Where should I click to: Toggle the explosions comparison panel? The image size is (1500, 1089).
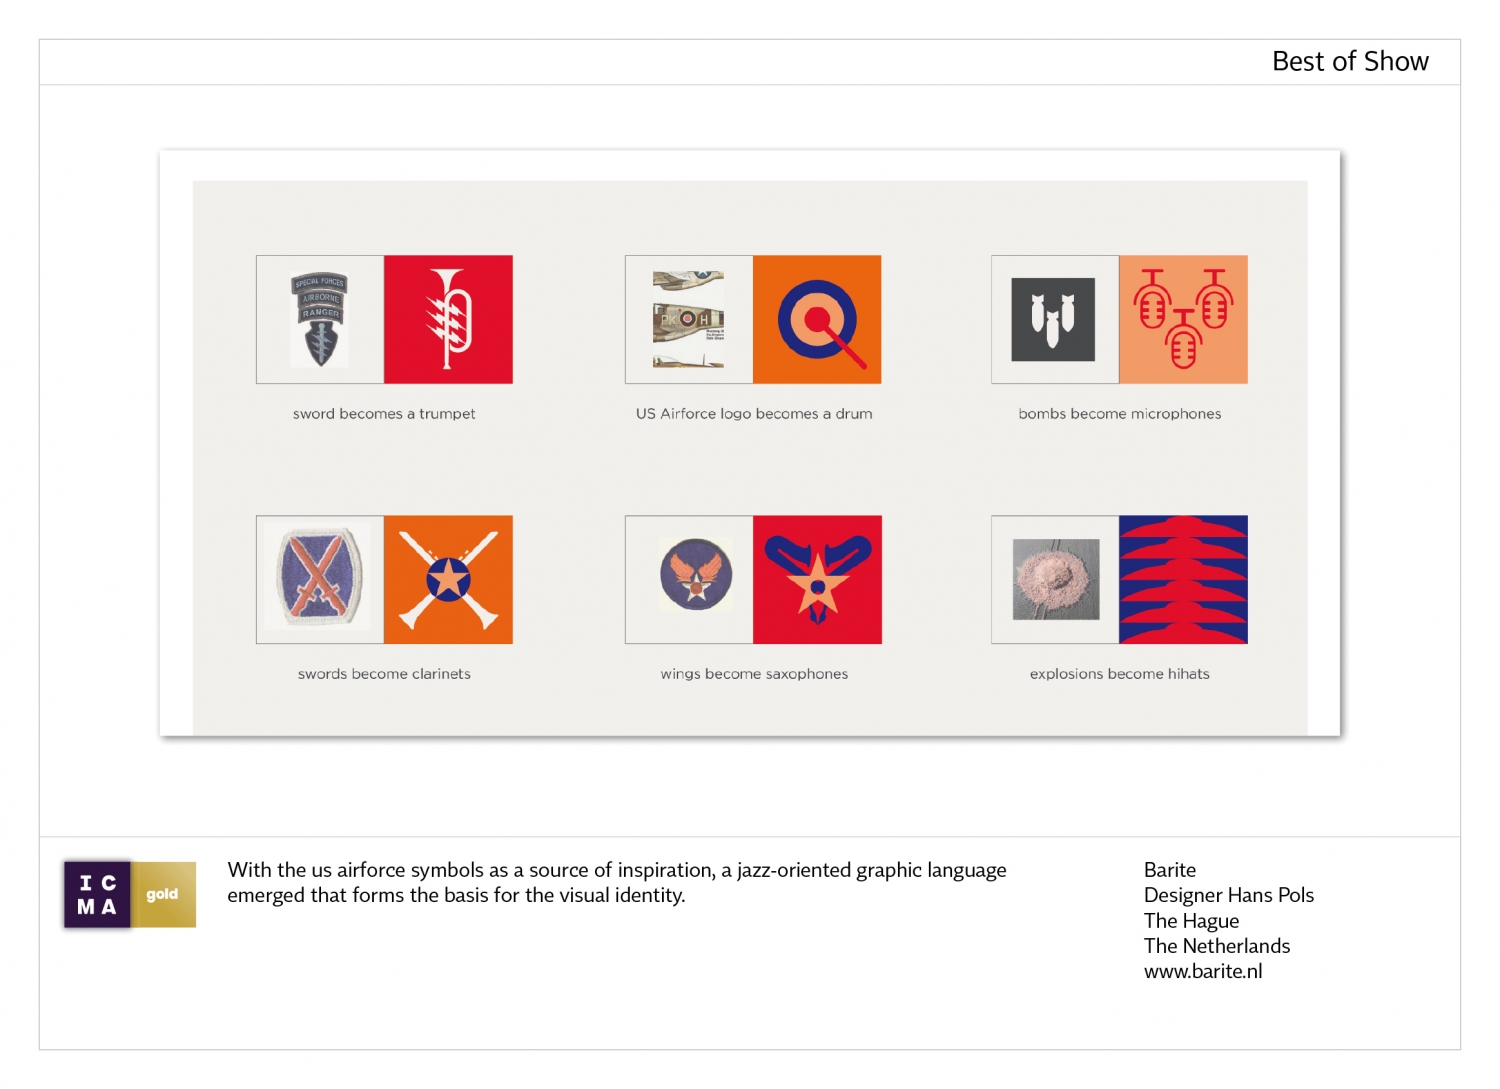1119,580
